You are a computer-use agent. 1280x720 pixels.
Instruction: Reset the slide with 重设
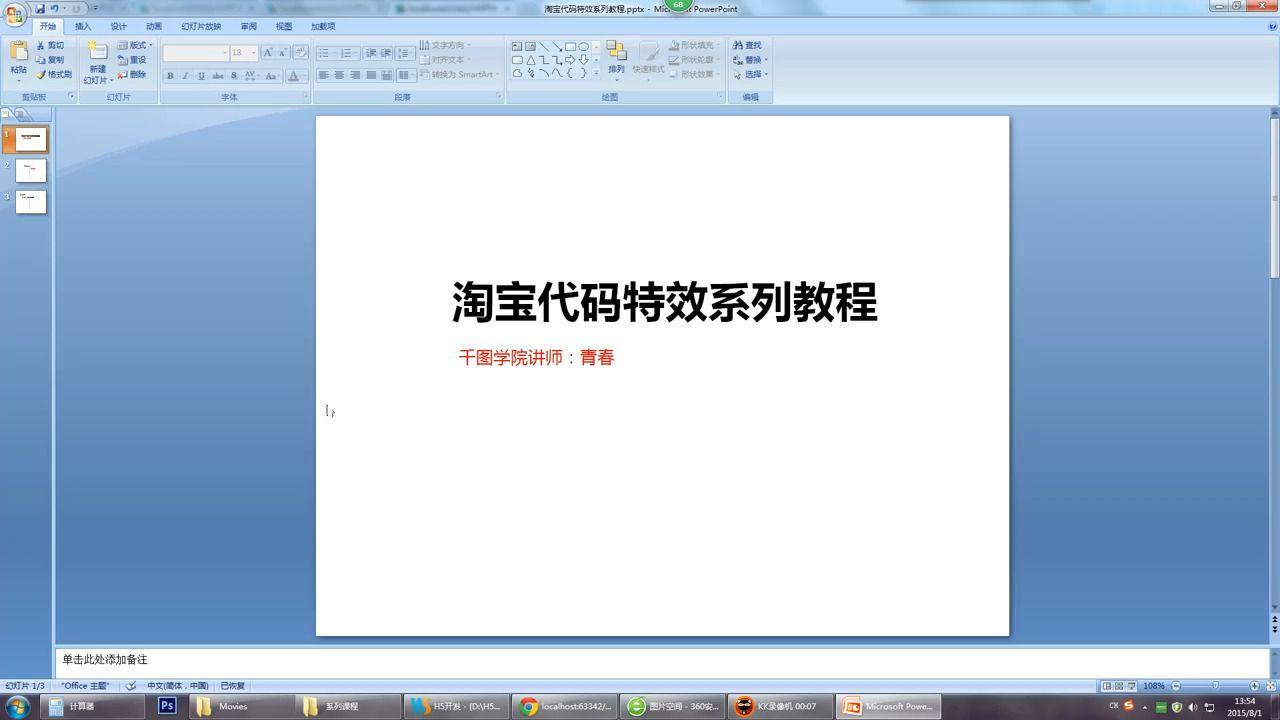132,60
